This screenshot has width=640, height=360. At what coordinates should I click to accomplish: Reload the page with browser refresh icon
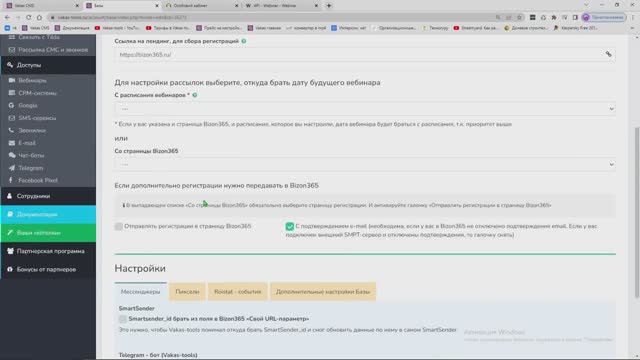(28, 18)
